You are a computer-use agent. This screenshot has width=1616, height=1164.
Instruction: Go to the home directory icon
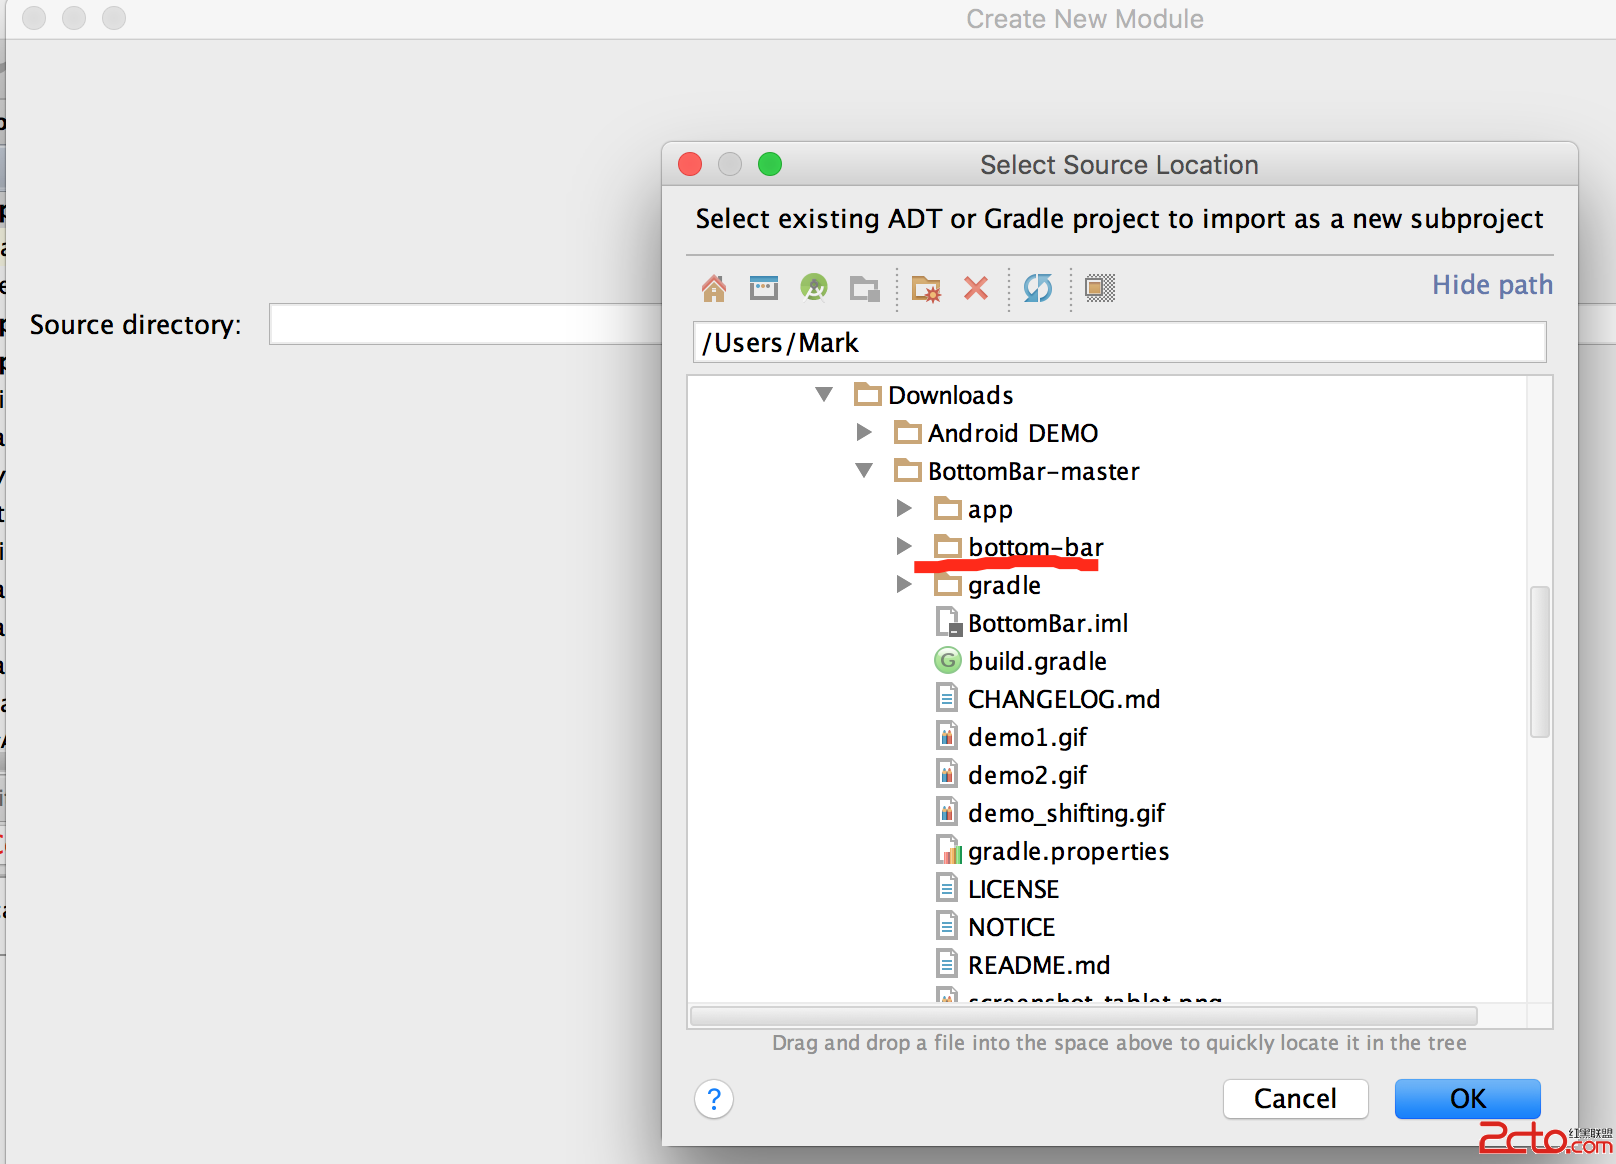coord(714,288)
